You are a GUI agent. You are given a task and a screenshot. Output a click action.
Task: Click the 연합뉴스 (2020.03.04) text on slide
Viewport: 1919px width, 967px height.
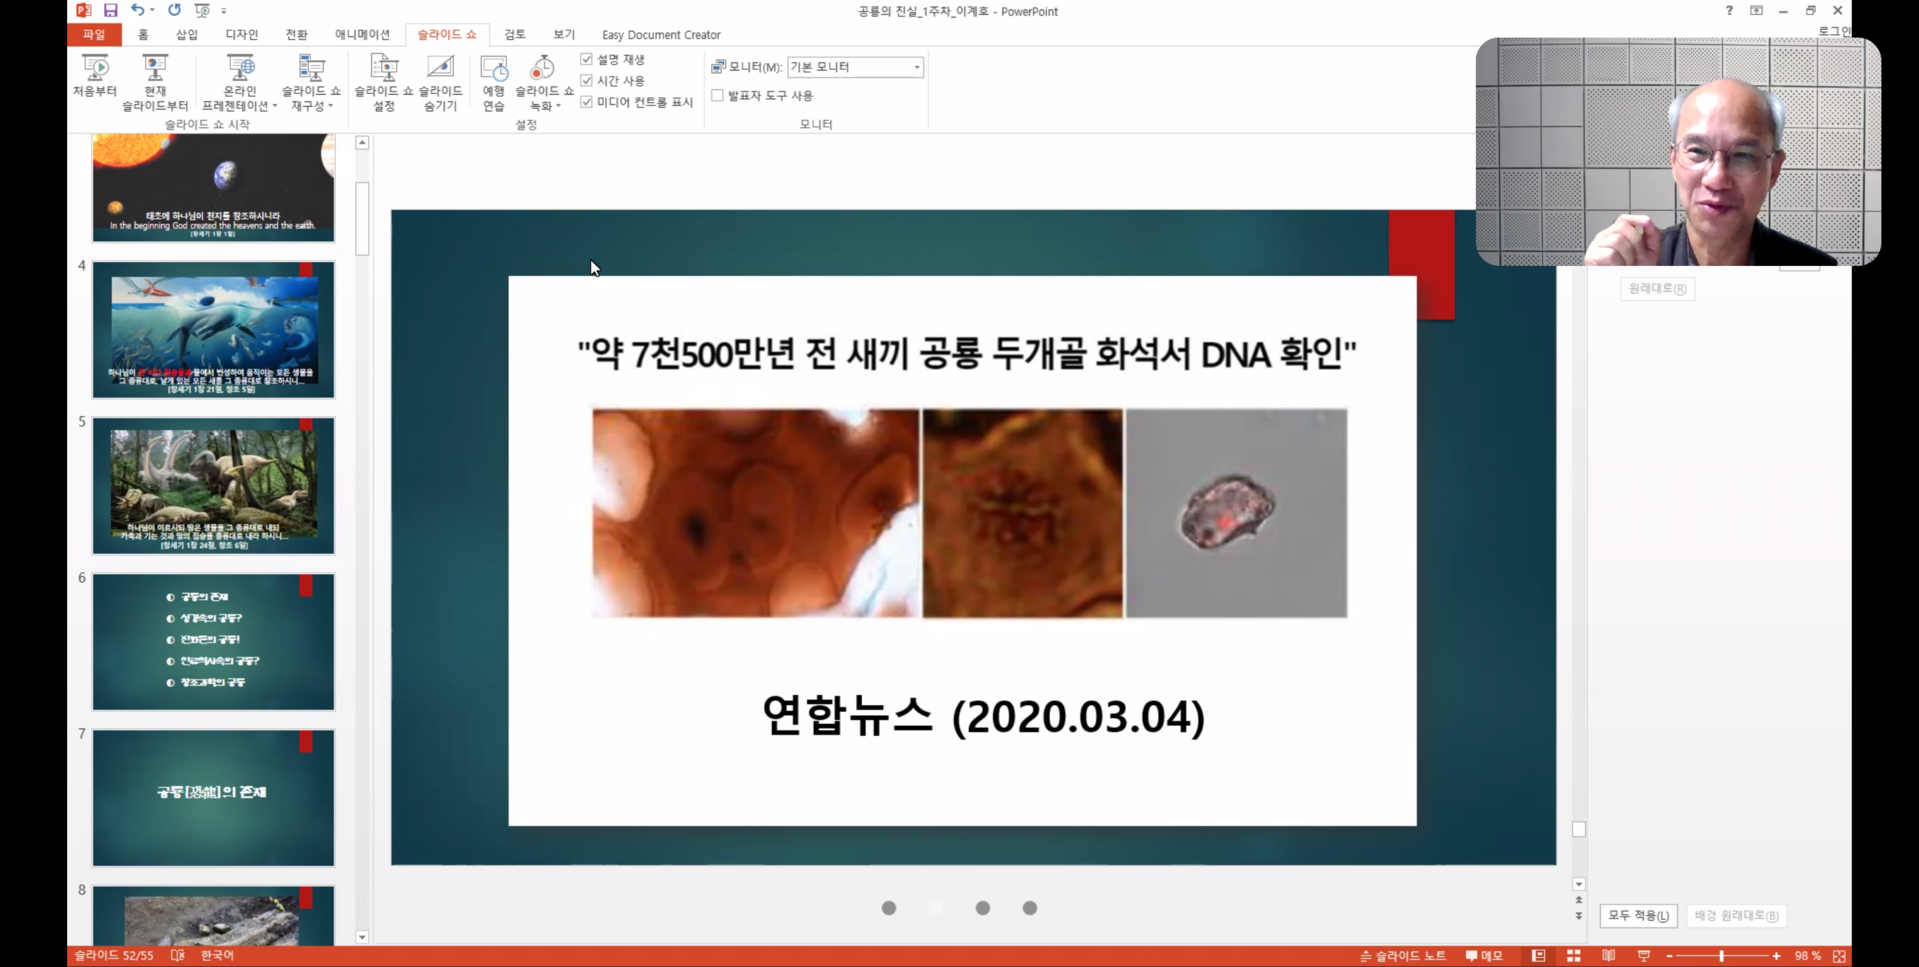coord(983,716)
